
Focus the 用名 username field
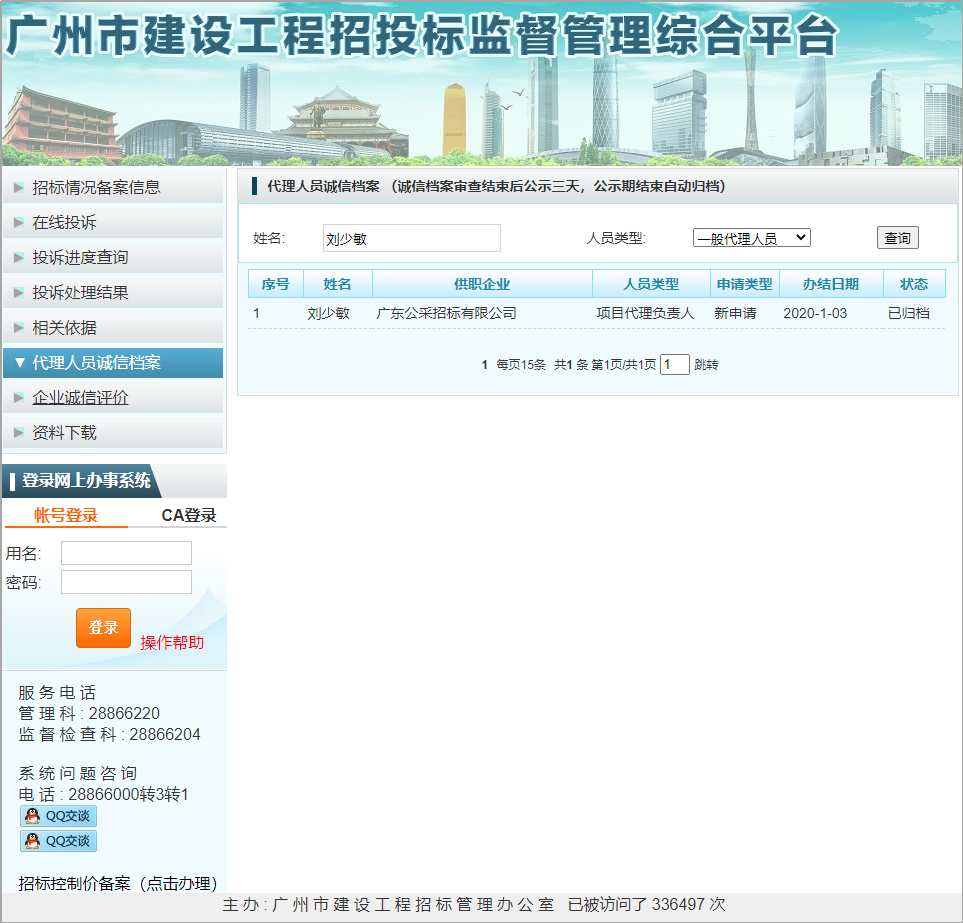click(x=126, y=553)
